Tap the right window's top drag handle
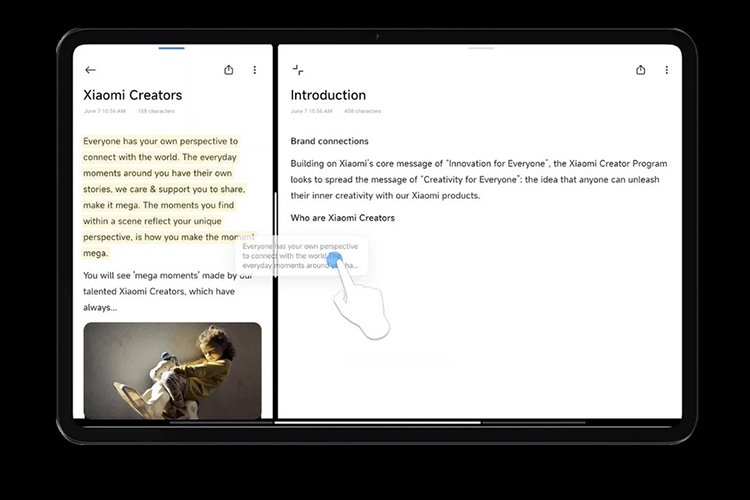The width and height of the screenshot is (750, 500). pos(481,48)
